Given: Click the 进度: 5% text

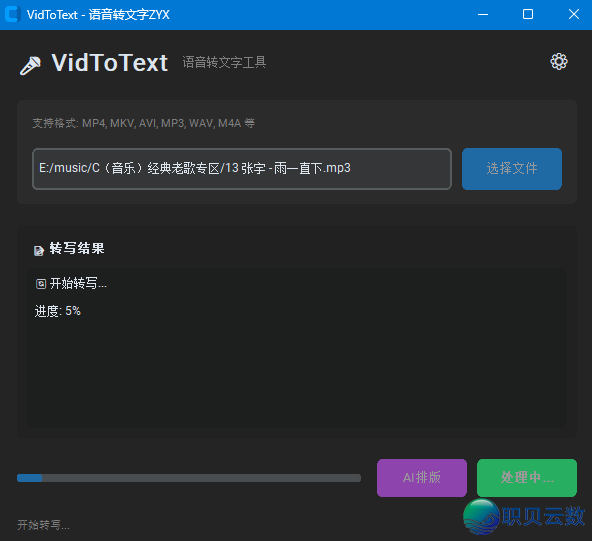Looking at the screenshot, I should 57,311.
